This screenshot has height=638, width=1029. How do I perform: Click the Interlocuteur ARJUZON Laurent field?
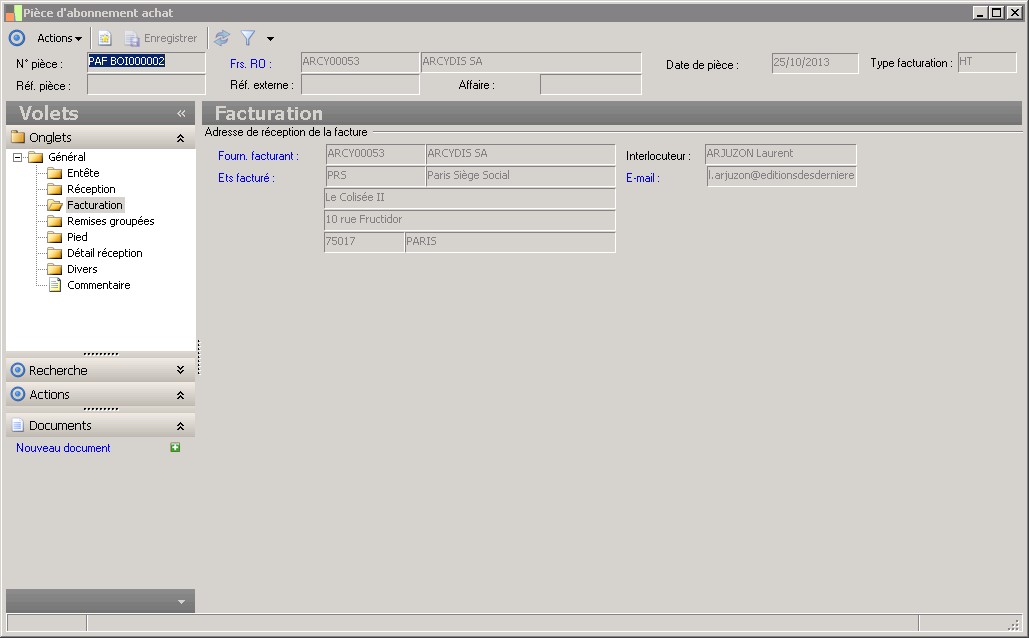tap(781, 154)
